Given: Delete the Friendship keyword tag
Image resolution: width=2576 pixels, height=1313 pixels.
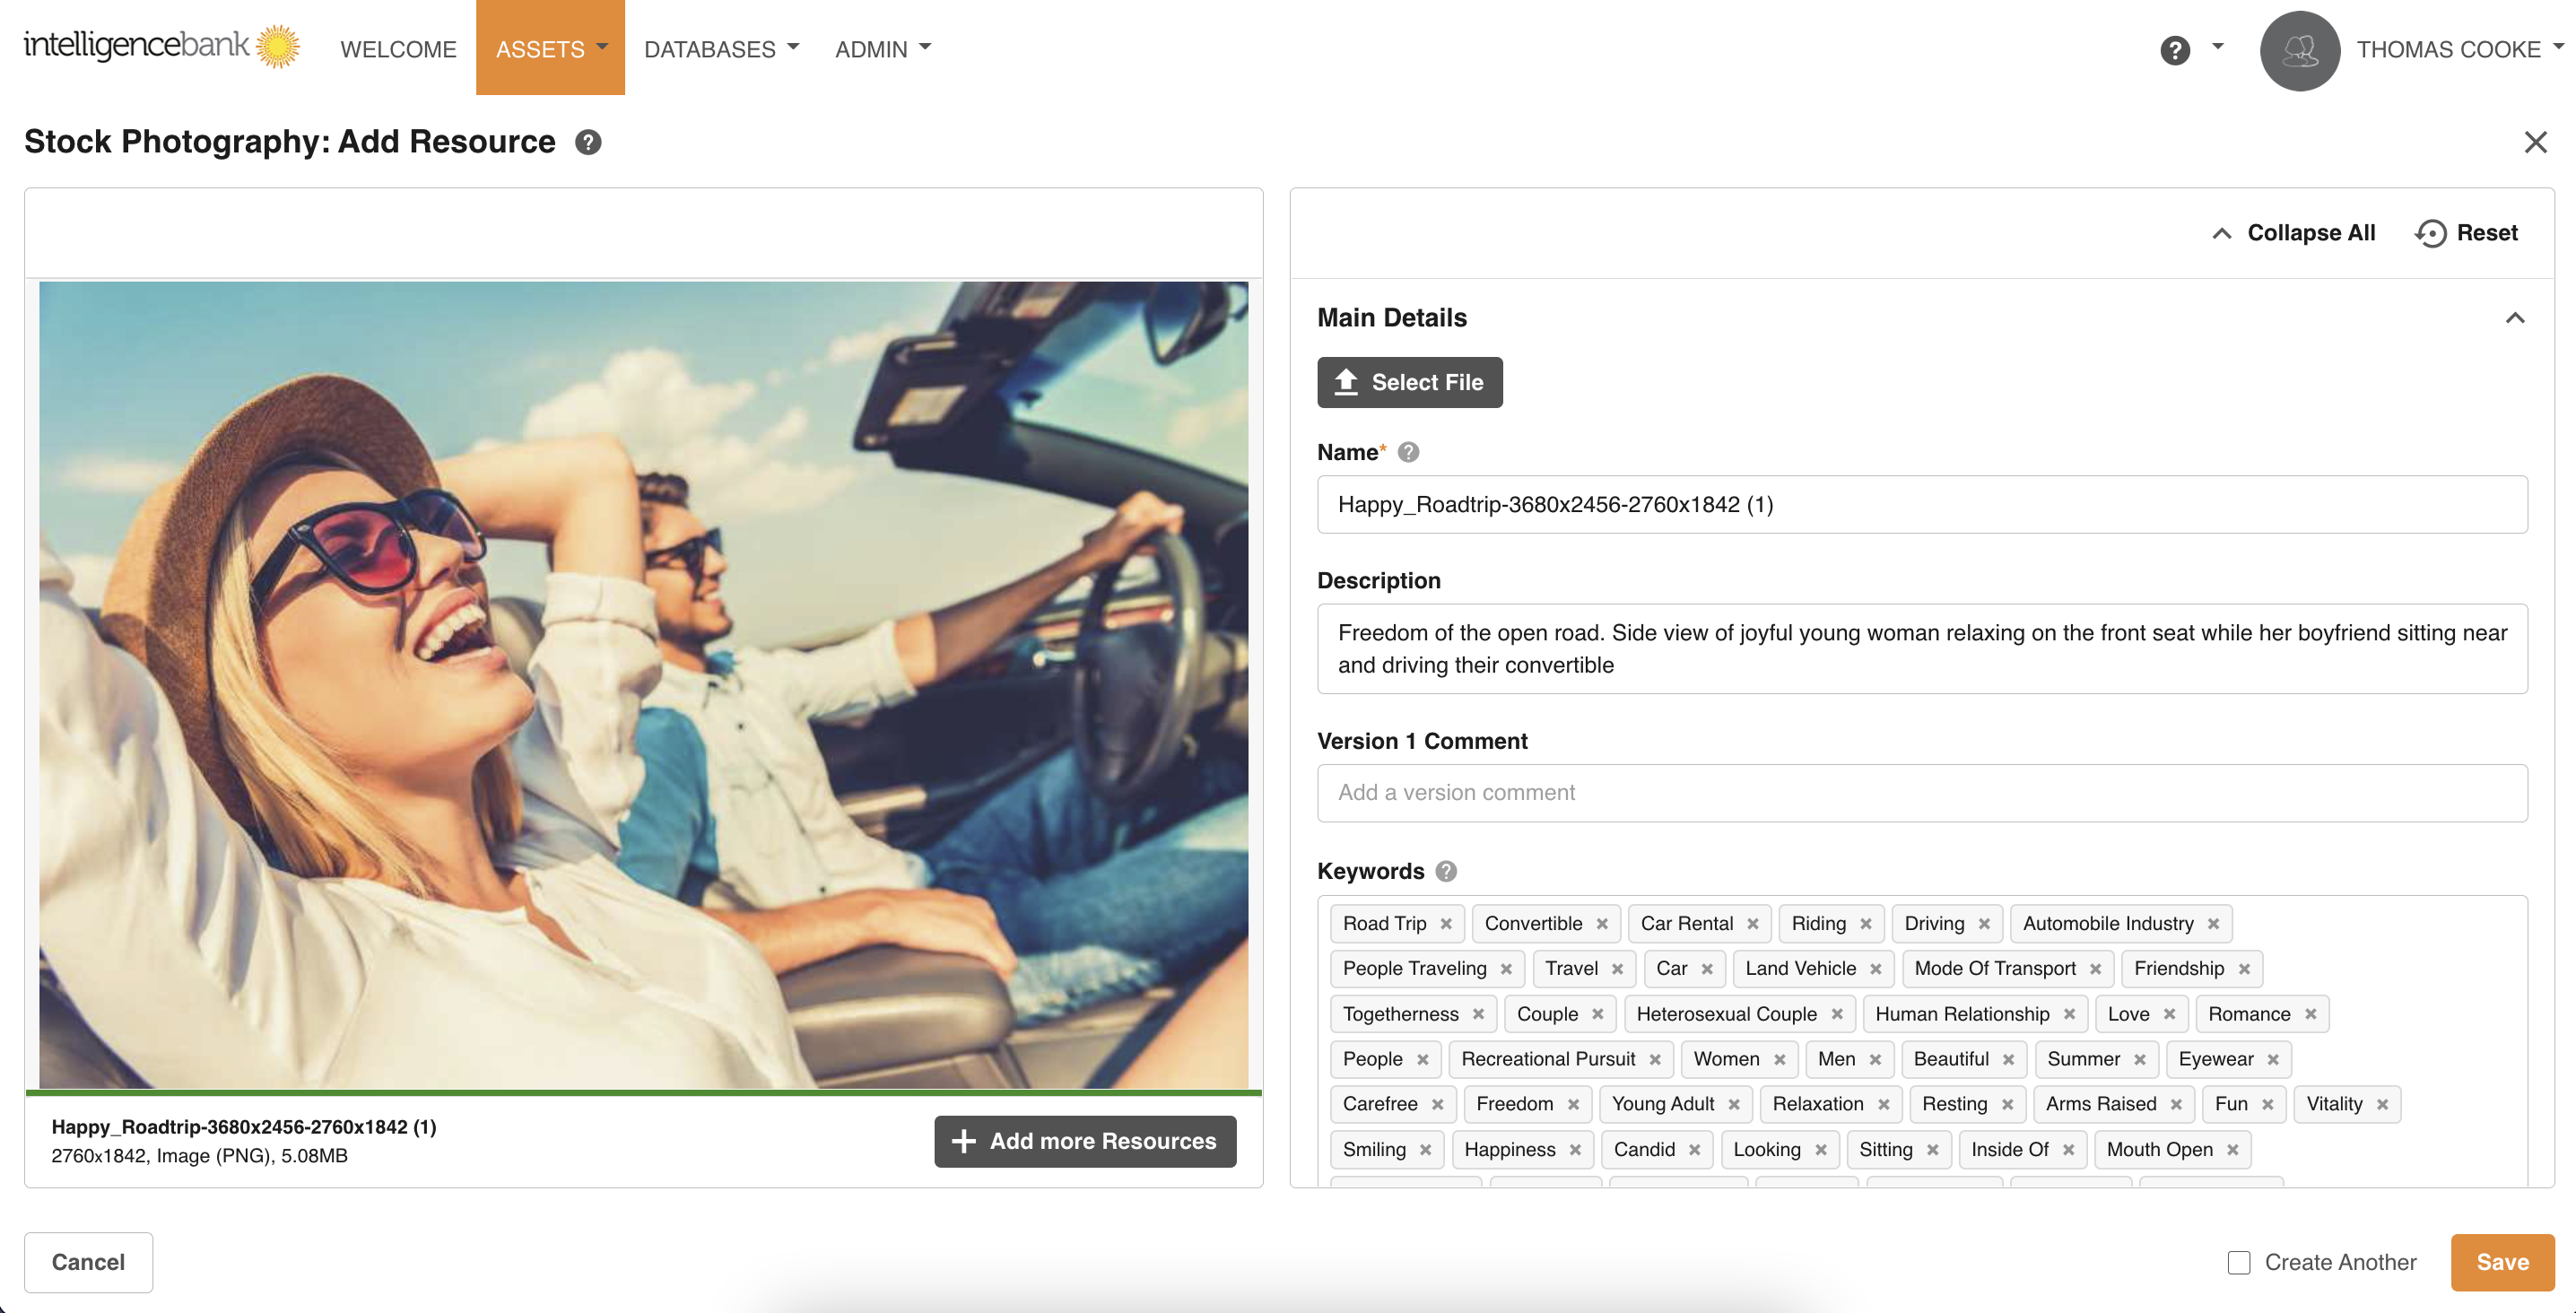Looking at the screenshot, I should (x=2244, y=969).
